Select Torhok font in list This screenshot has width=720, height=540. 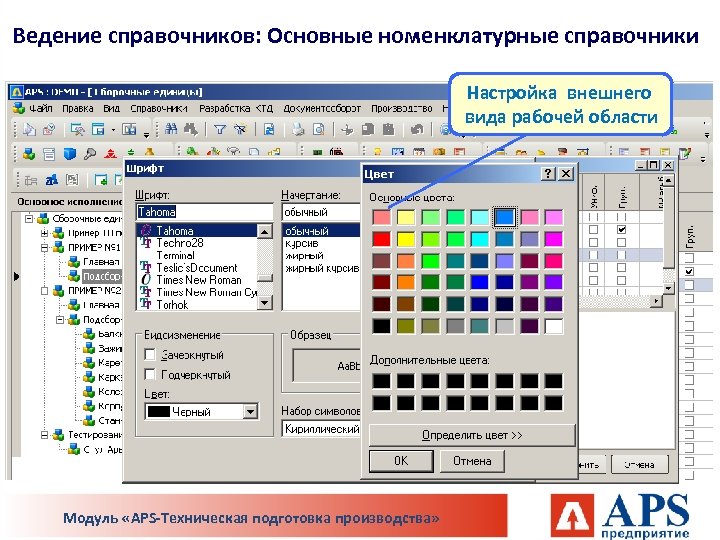pyautogui.click(x=173, y=304)
